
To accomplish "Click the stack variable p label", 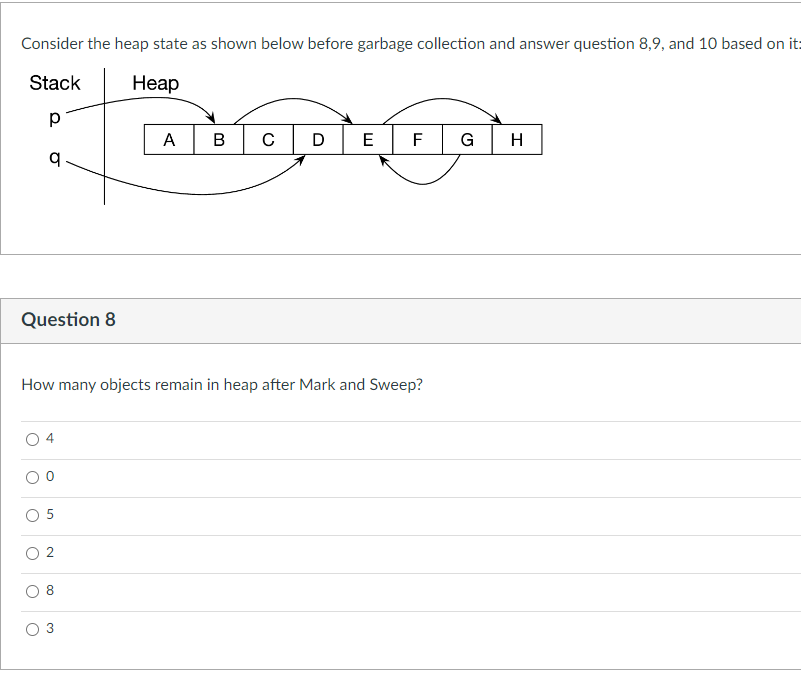I will click(54, 118).
